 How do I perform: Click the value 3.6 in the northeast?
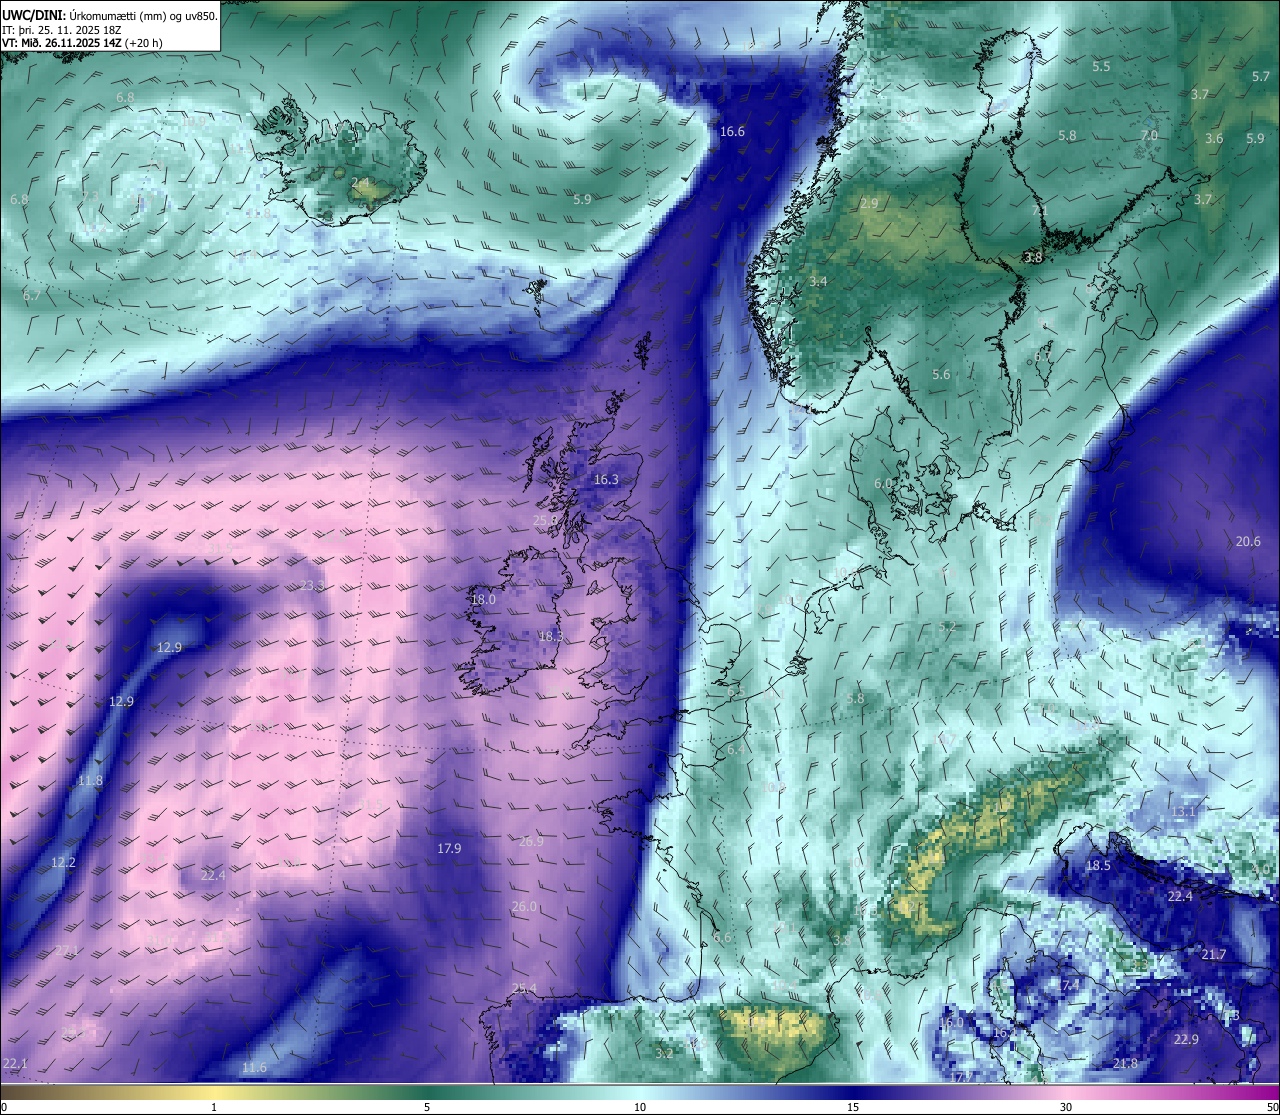click(x=1213, y=139)
